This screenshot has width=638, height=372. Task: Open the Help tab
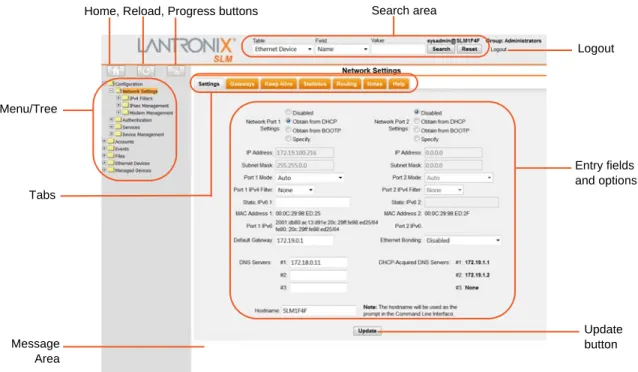tap(398, 84)
